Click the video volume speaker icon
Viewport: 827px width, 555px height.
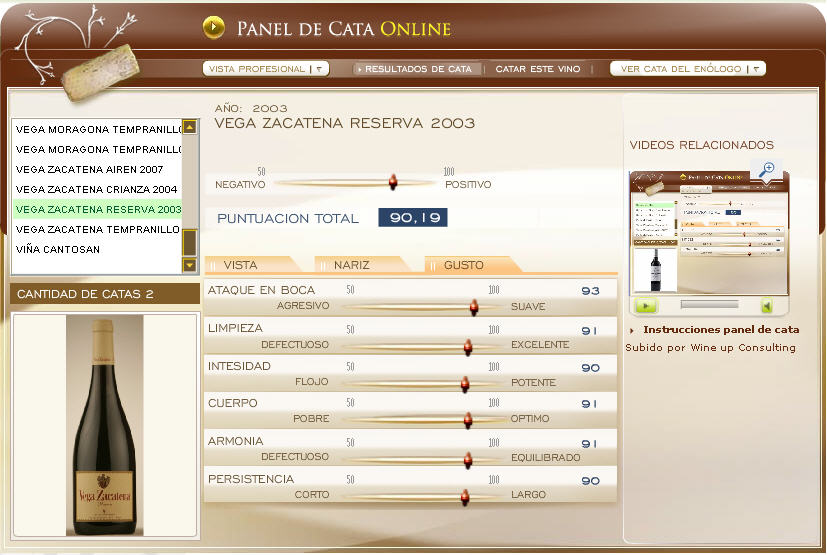point(767,305)
